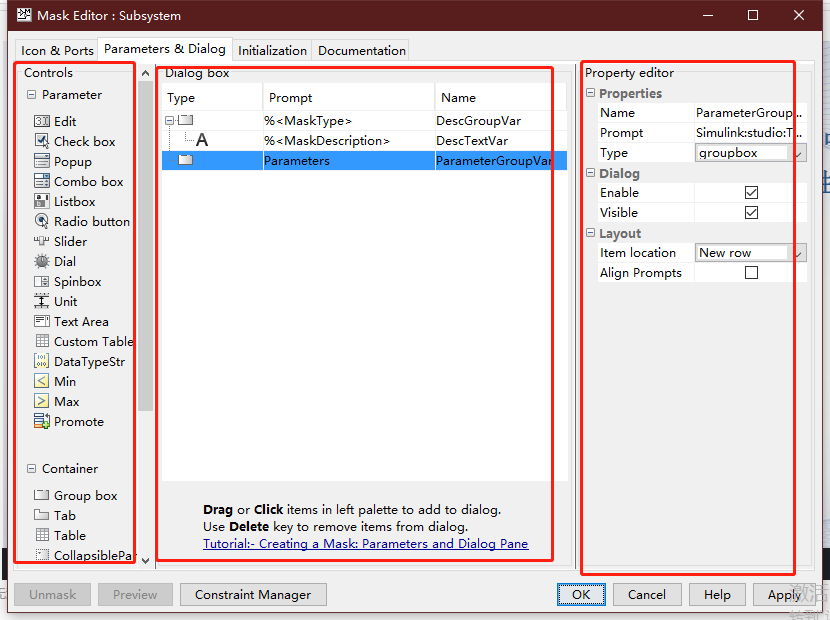Select the %<MaskDescription> prompt cell
This screenshot has height=620, width=830.
pyautogui.click(x=348, y=141)
